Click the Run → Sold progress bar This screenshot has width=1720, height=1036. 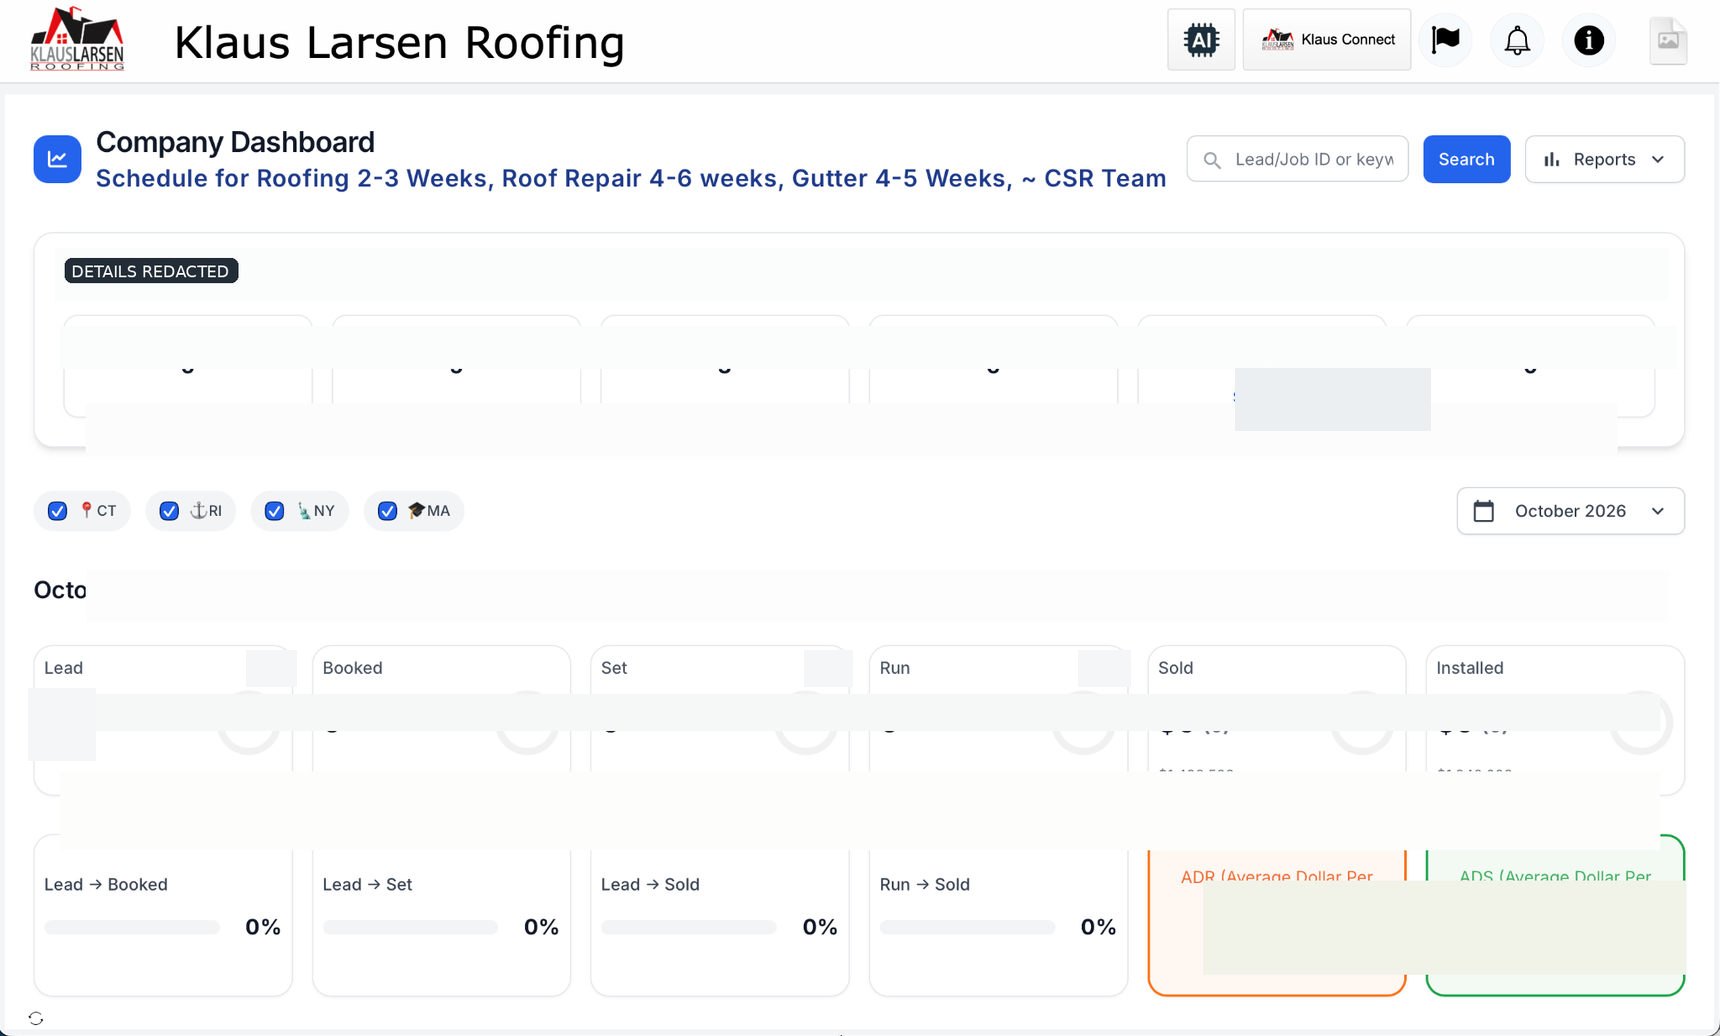967,927
